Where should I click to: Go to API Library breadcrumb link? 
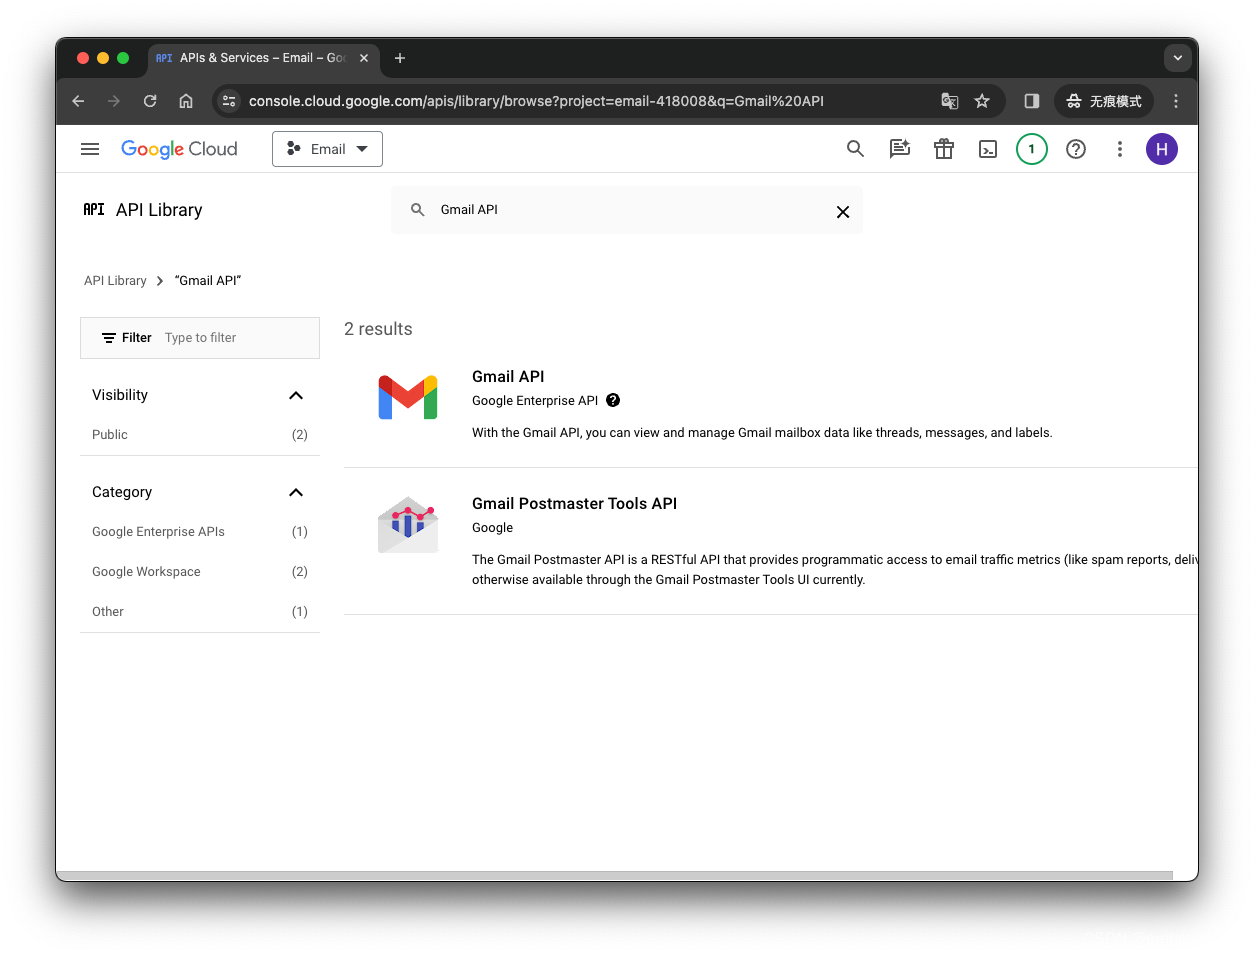(x=115, y=281)
